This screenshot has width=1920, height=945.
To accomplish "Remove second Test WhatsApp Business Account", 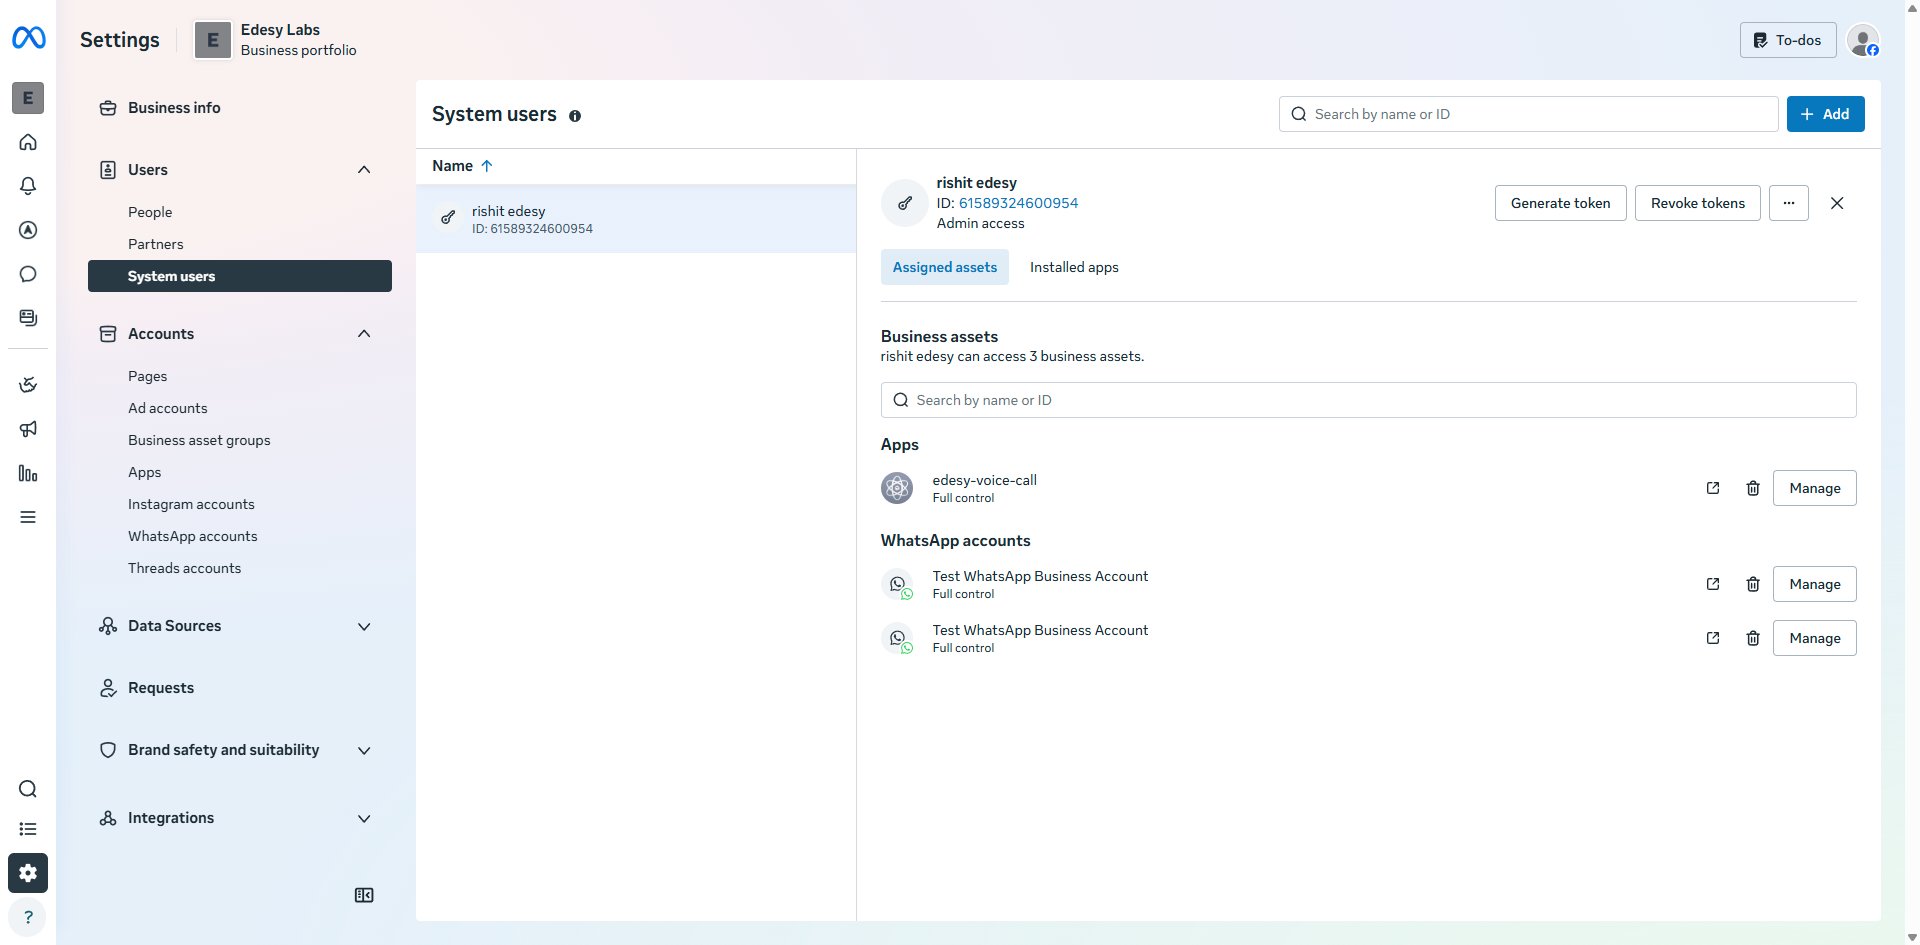I will 1753,638.
